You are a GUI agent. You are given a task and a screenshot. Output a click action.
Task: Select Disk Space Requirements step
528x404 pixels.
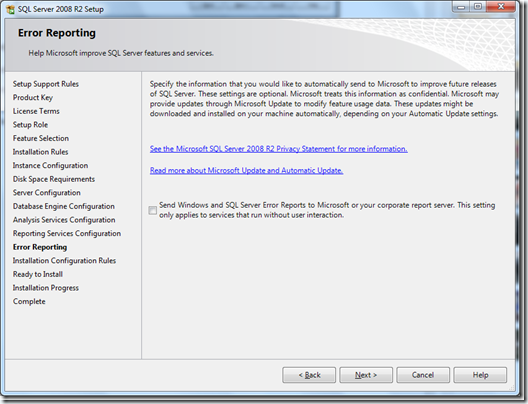tap(54, 179)
